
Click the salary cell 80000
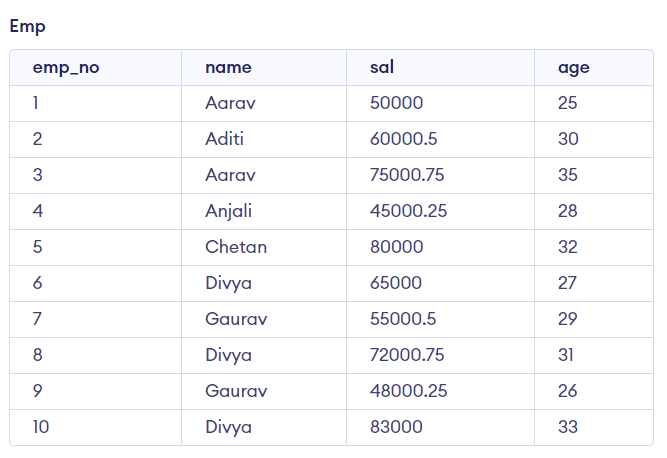pyautogui.click(x=396, y=247)
